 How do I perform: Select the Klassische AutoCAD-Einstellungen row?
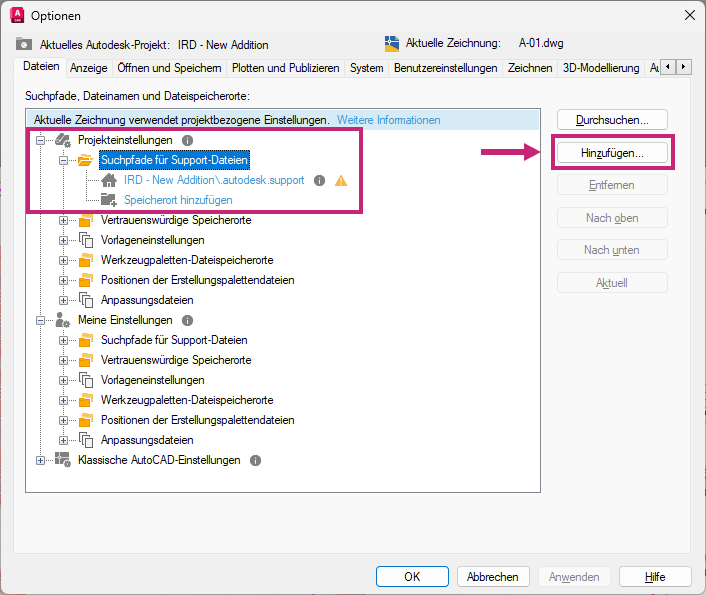point(159,460)
